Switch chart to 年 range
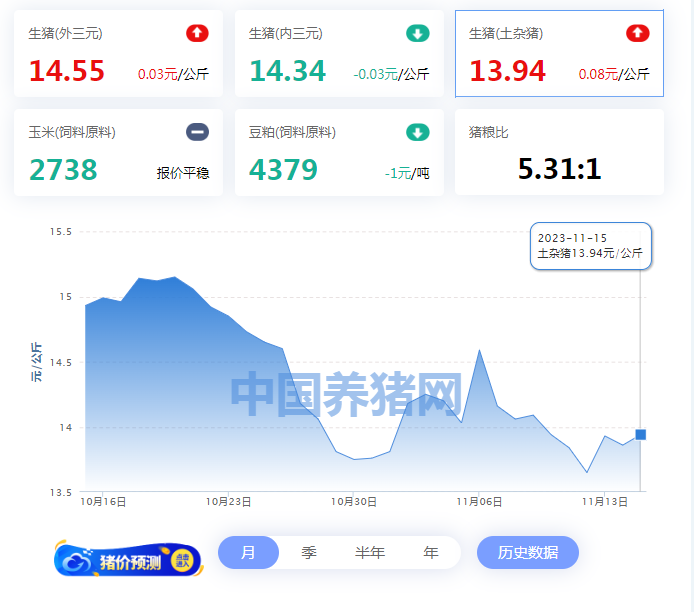The width and height of the screenshot is (694, 612). click(x=431, y=552)
